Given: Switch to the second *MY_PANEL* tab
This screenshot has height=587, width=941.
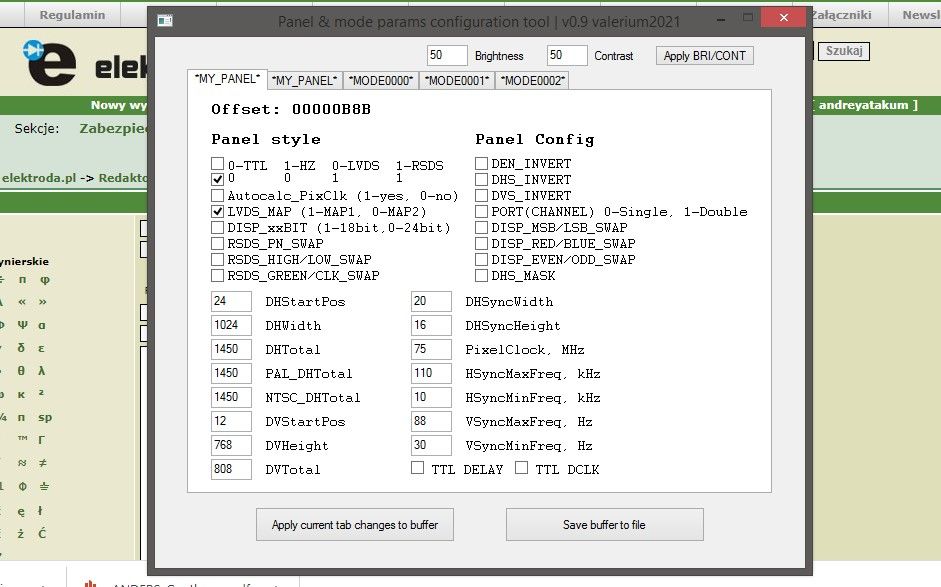Looking at the screenshot, I should point(305,81).
